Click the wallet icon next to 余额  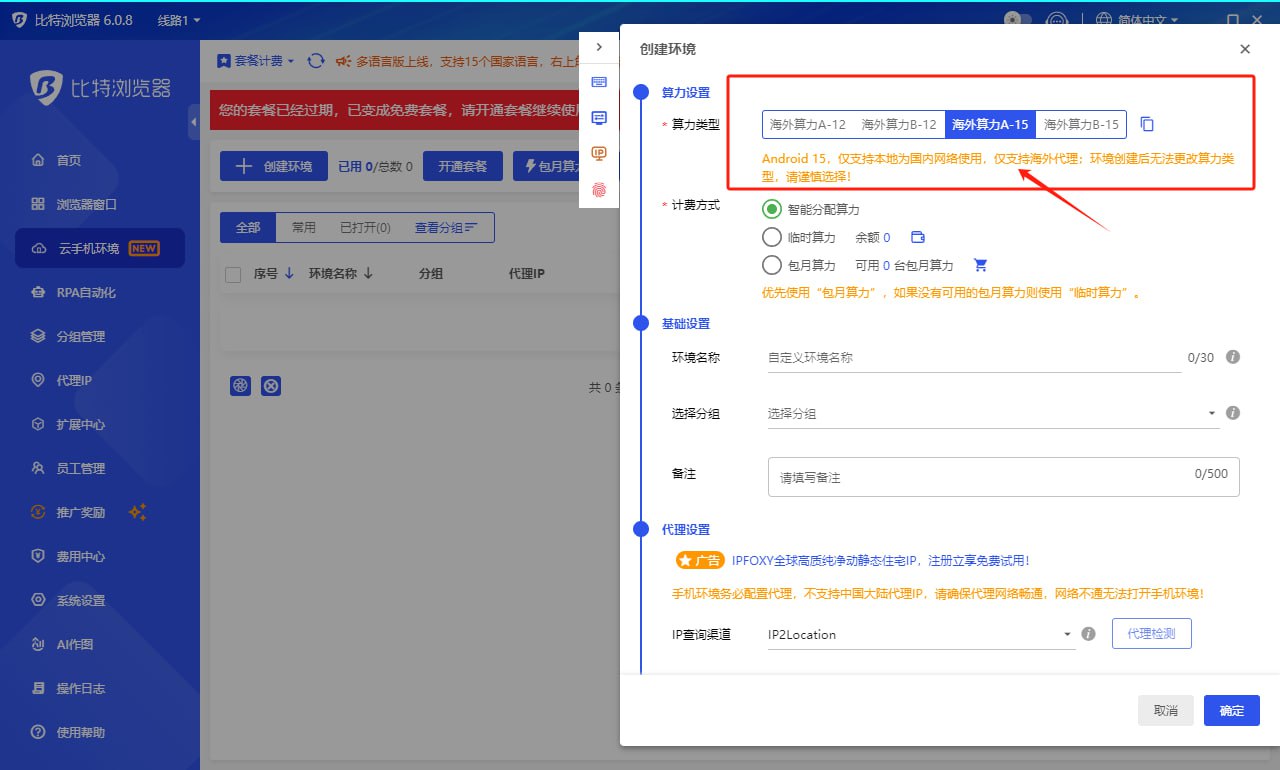pos(917,238)
